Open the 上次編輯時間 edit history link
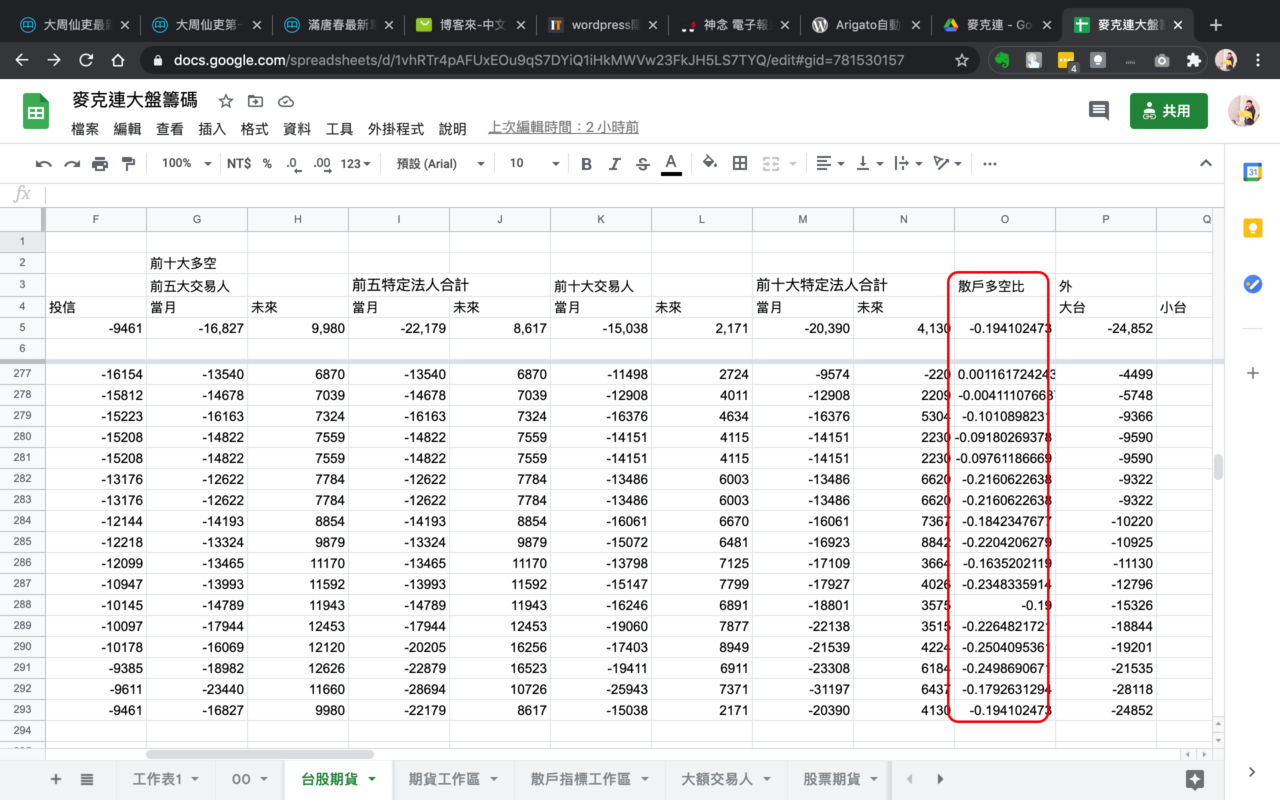Viewport: 1280px width, 800px height. (x=563, y=128)
